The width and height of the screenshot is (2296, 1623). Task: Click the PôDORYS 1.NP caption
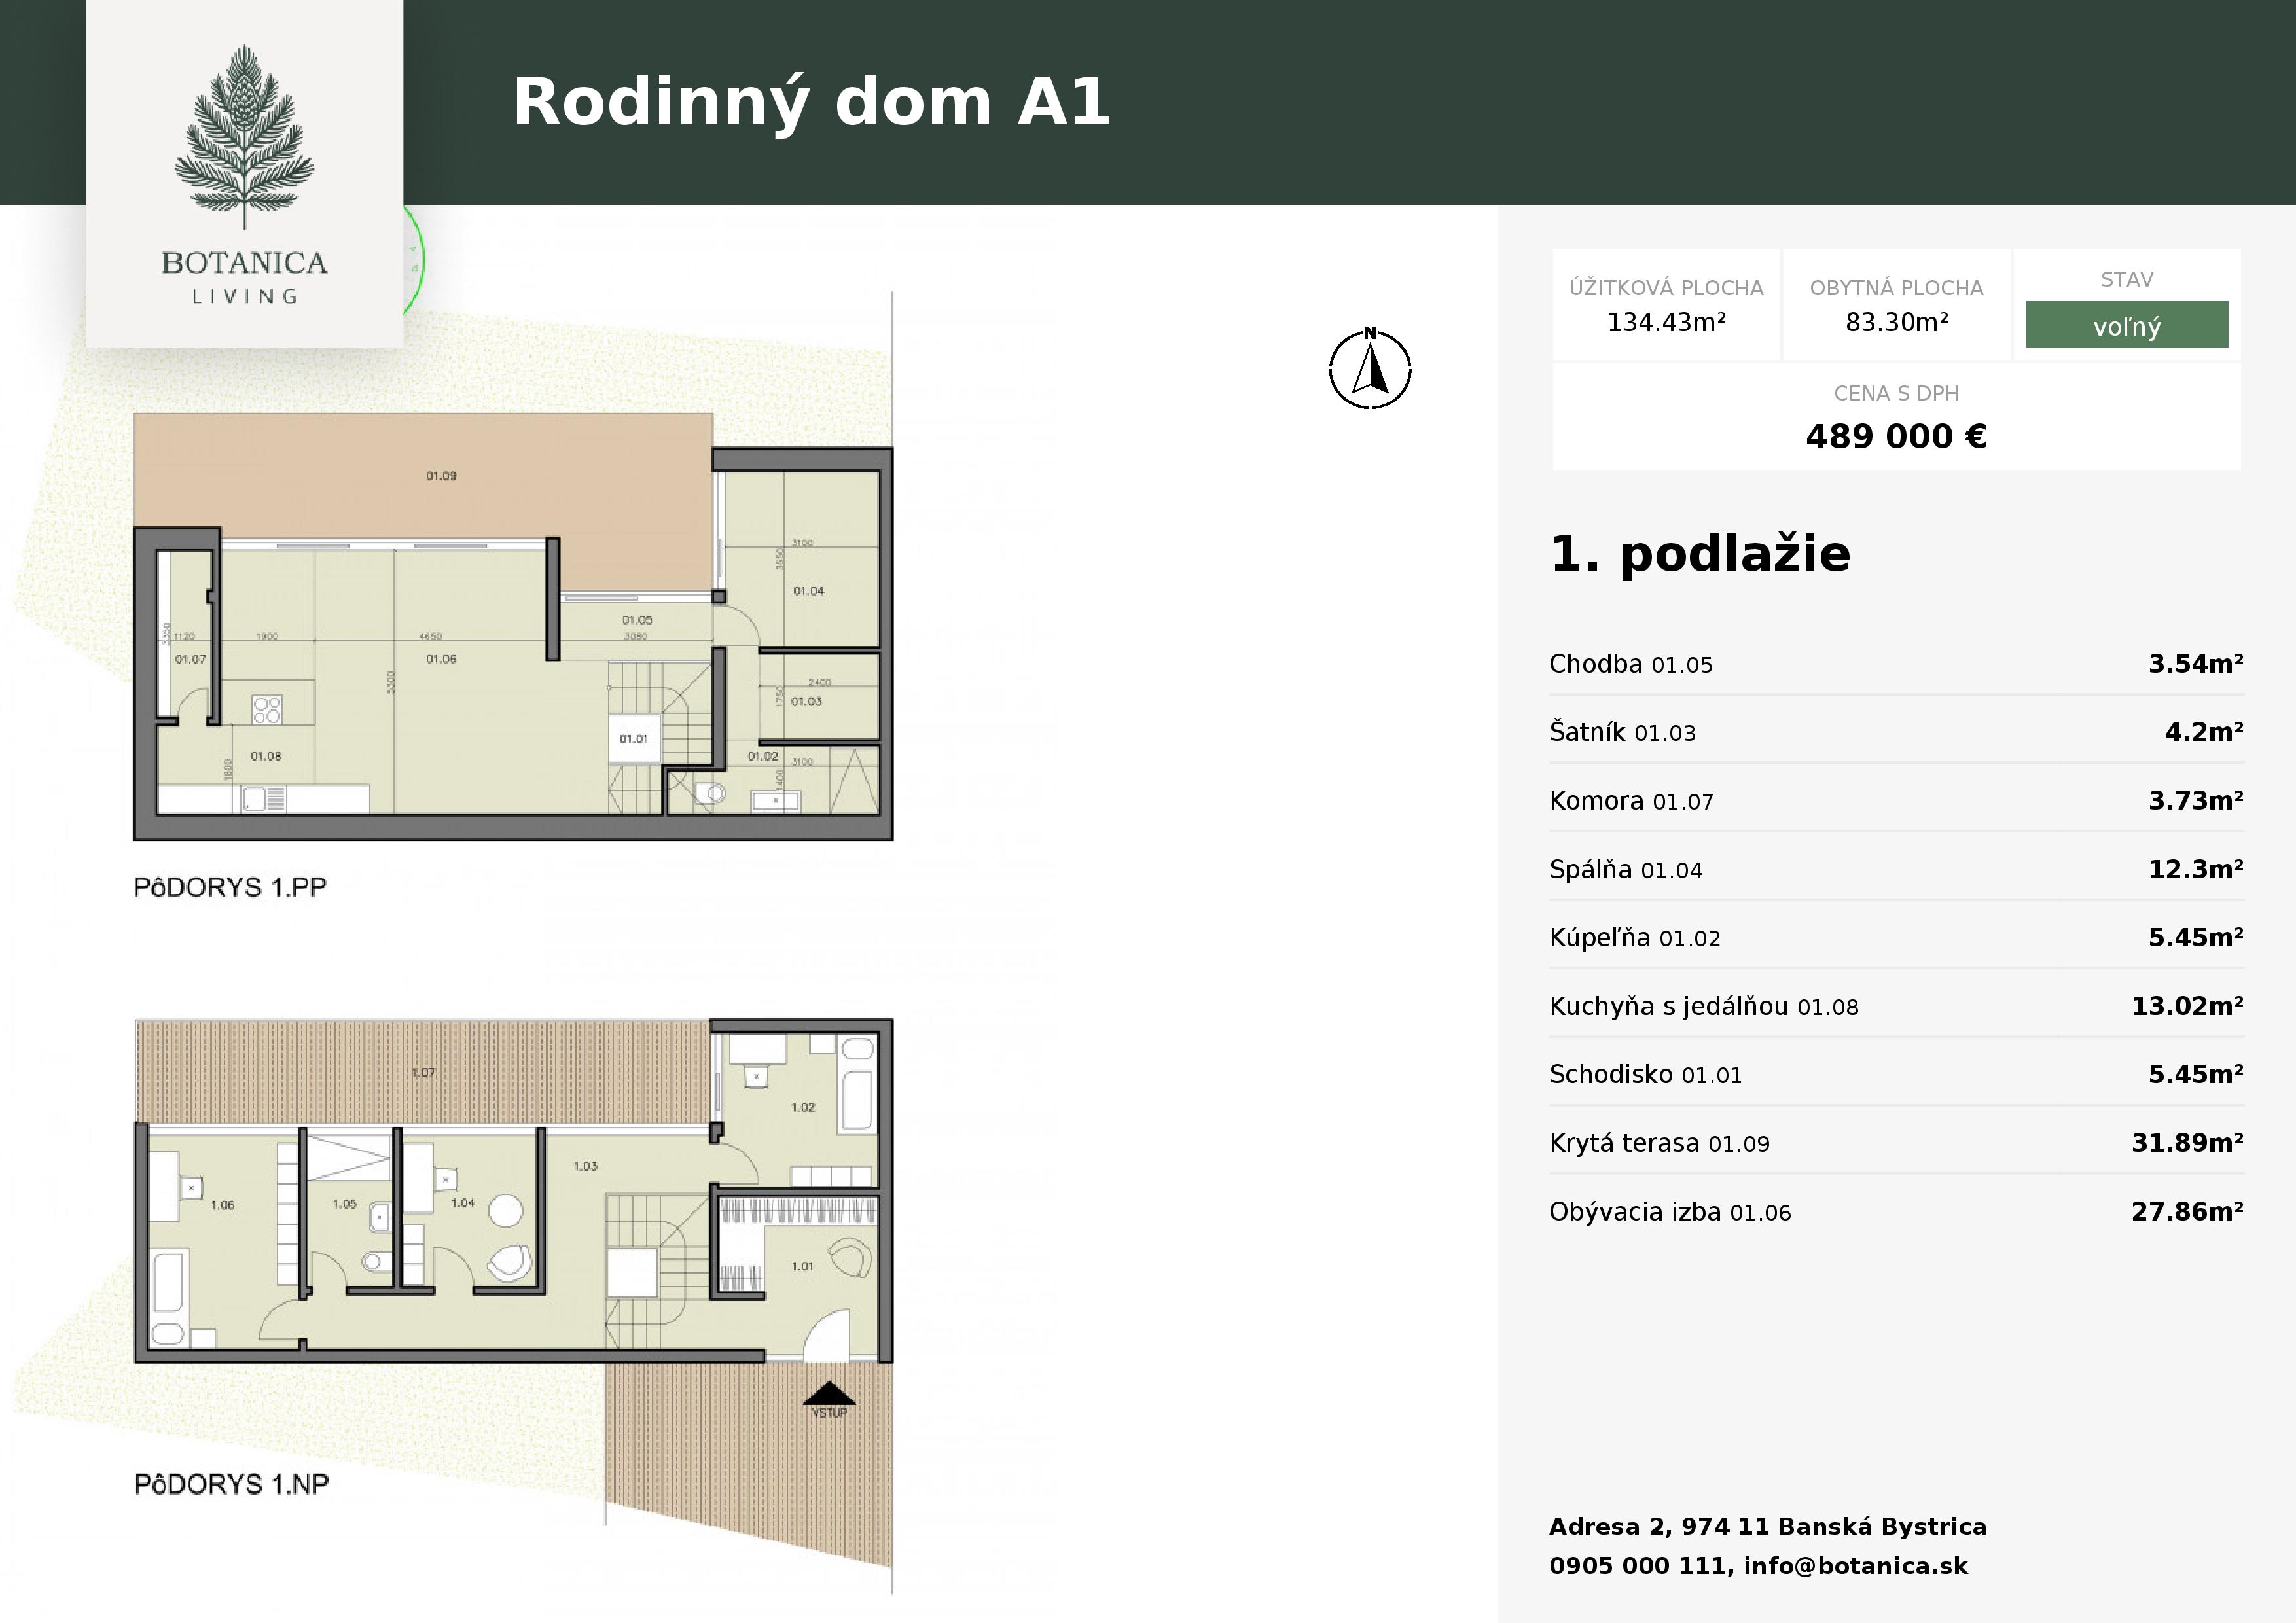tap(231, 1484)
